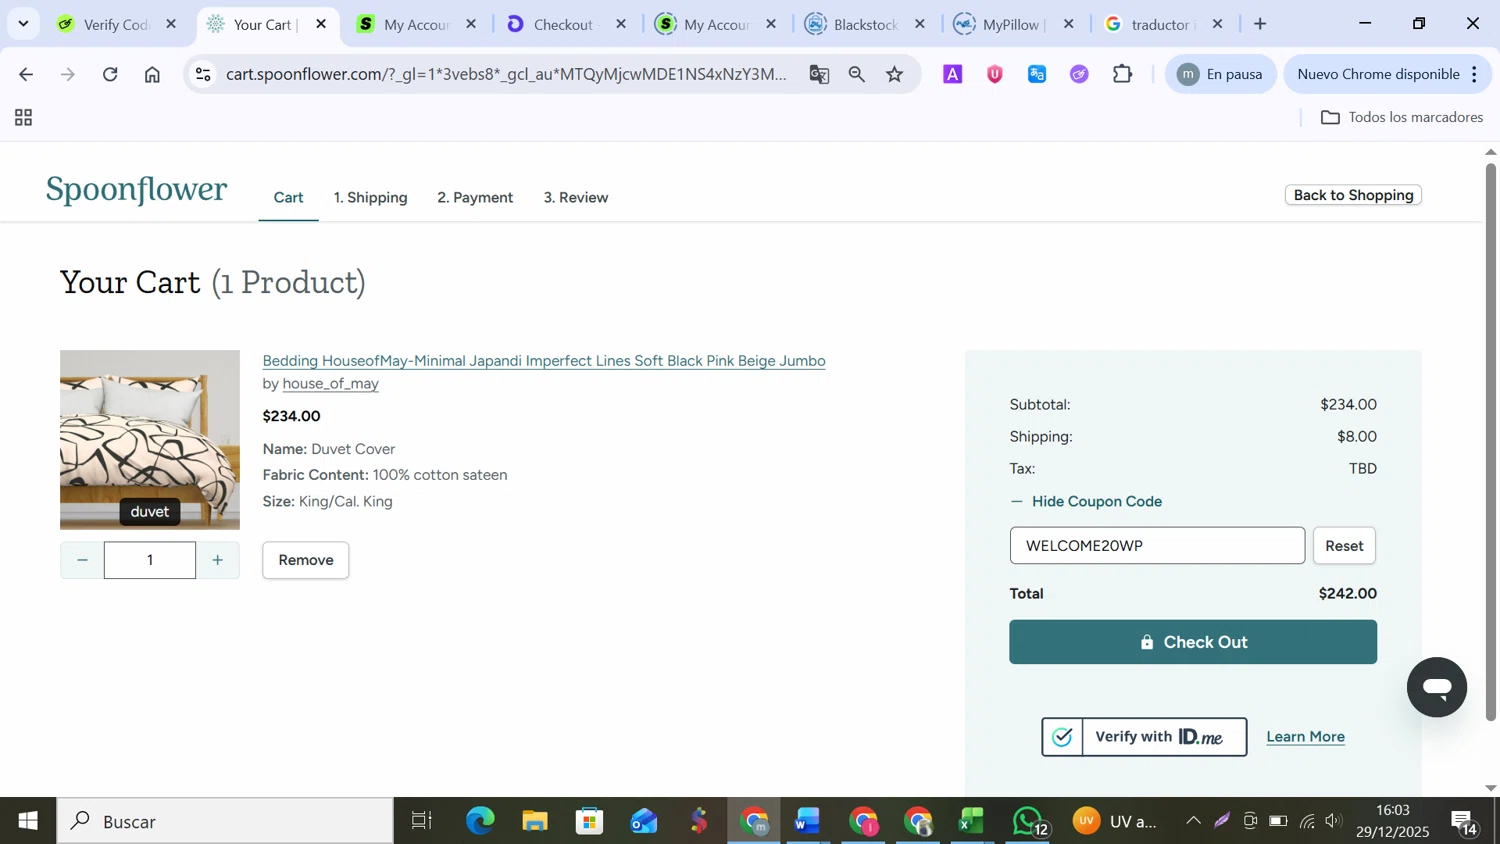Open Todos los marcadores folder
The image size is (1500, 844).
point(1402,118)
